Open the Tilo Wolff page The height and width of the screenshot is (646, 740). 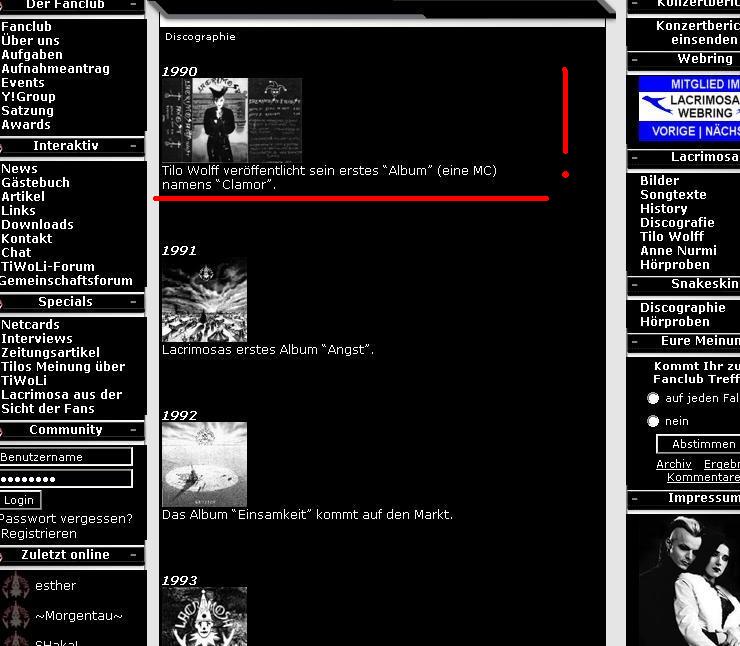coord(672,236)
